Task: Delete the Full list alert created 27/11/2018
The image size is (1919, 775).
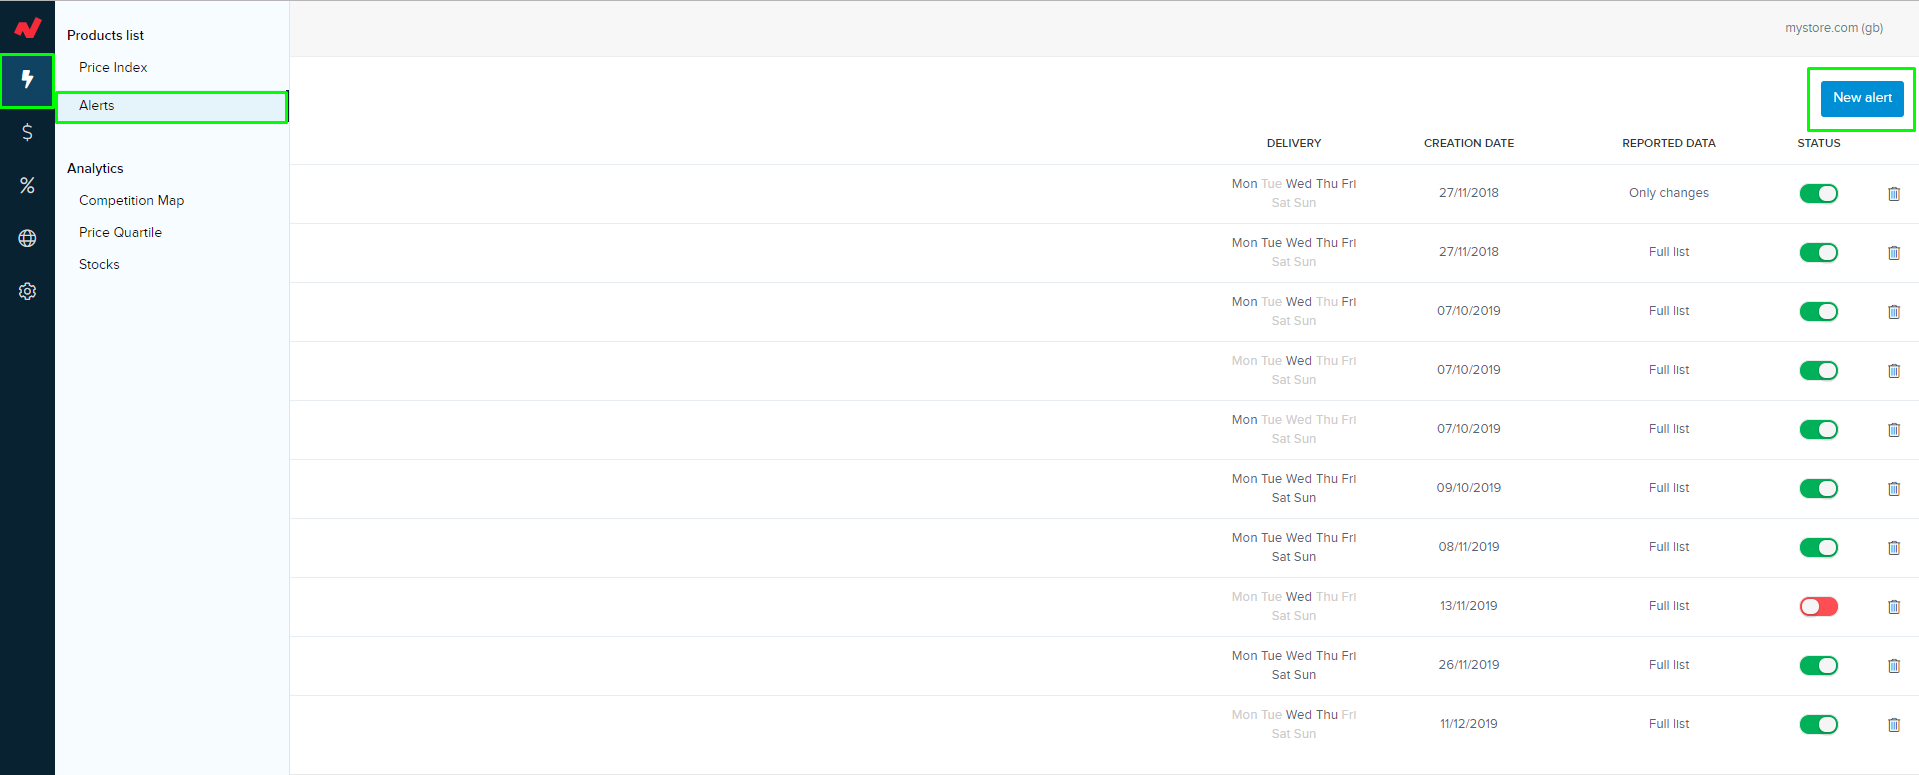Action: [1894, 253]
